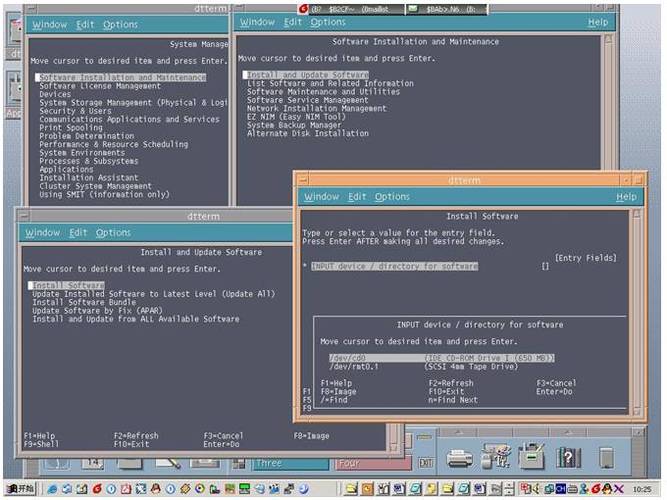Click the scrollbar of Install Software dtterm
The height and width of the screenshot is (500, 667).
click(639, 310)
